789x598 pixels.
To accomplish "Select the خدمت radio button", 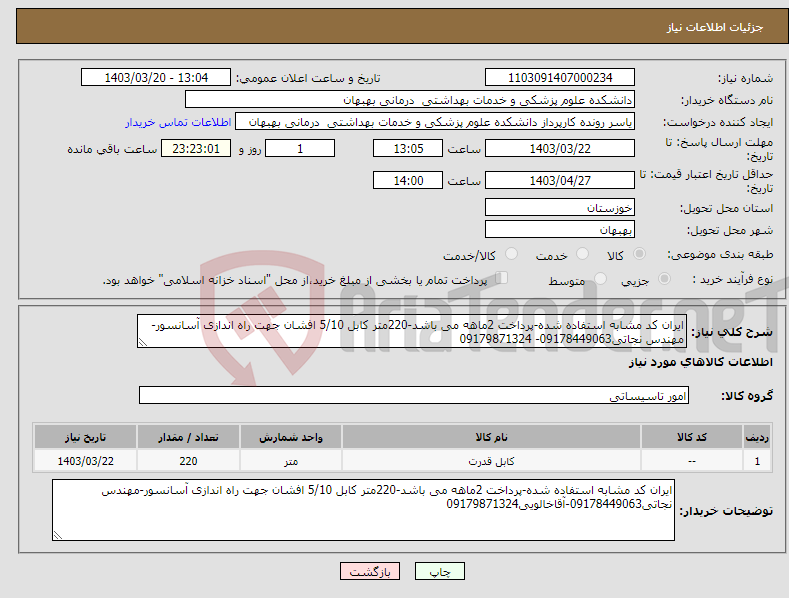I will [x=582, y=254].
